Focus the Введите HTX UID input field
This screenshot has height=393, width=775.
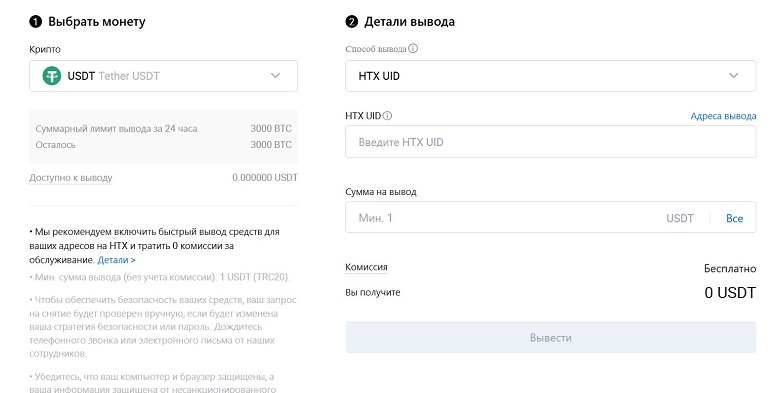[551, 142]
